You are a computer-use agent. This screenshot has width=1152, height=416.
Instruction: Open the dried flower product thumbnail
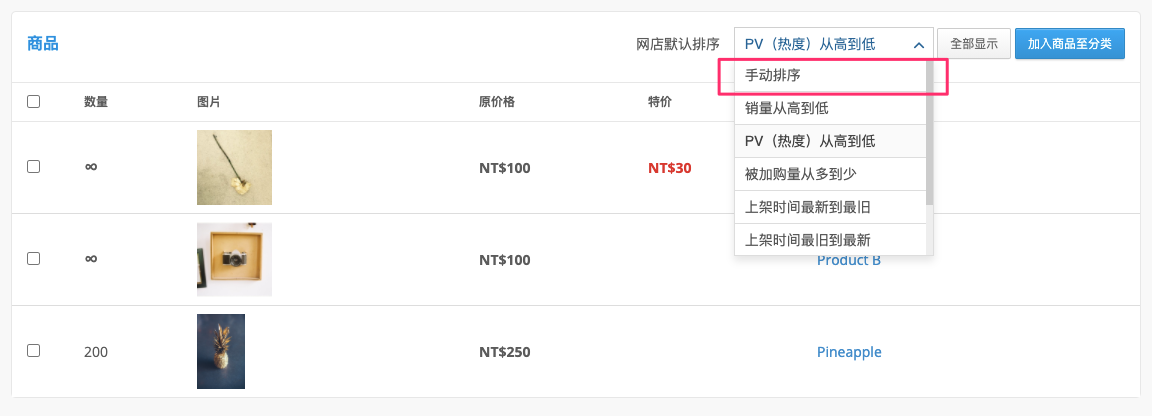(x=234, y=168)
